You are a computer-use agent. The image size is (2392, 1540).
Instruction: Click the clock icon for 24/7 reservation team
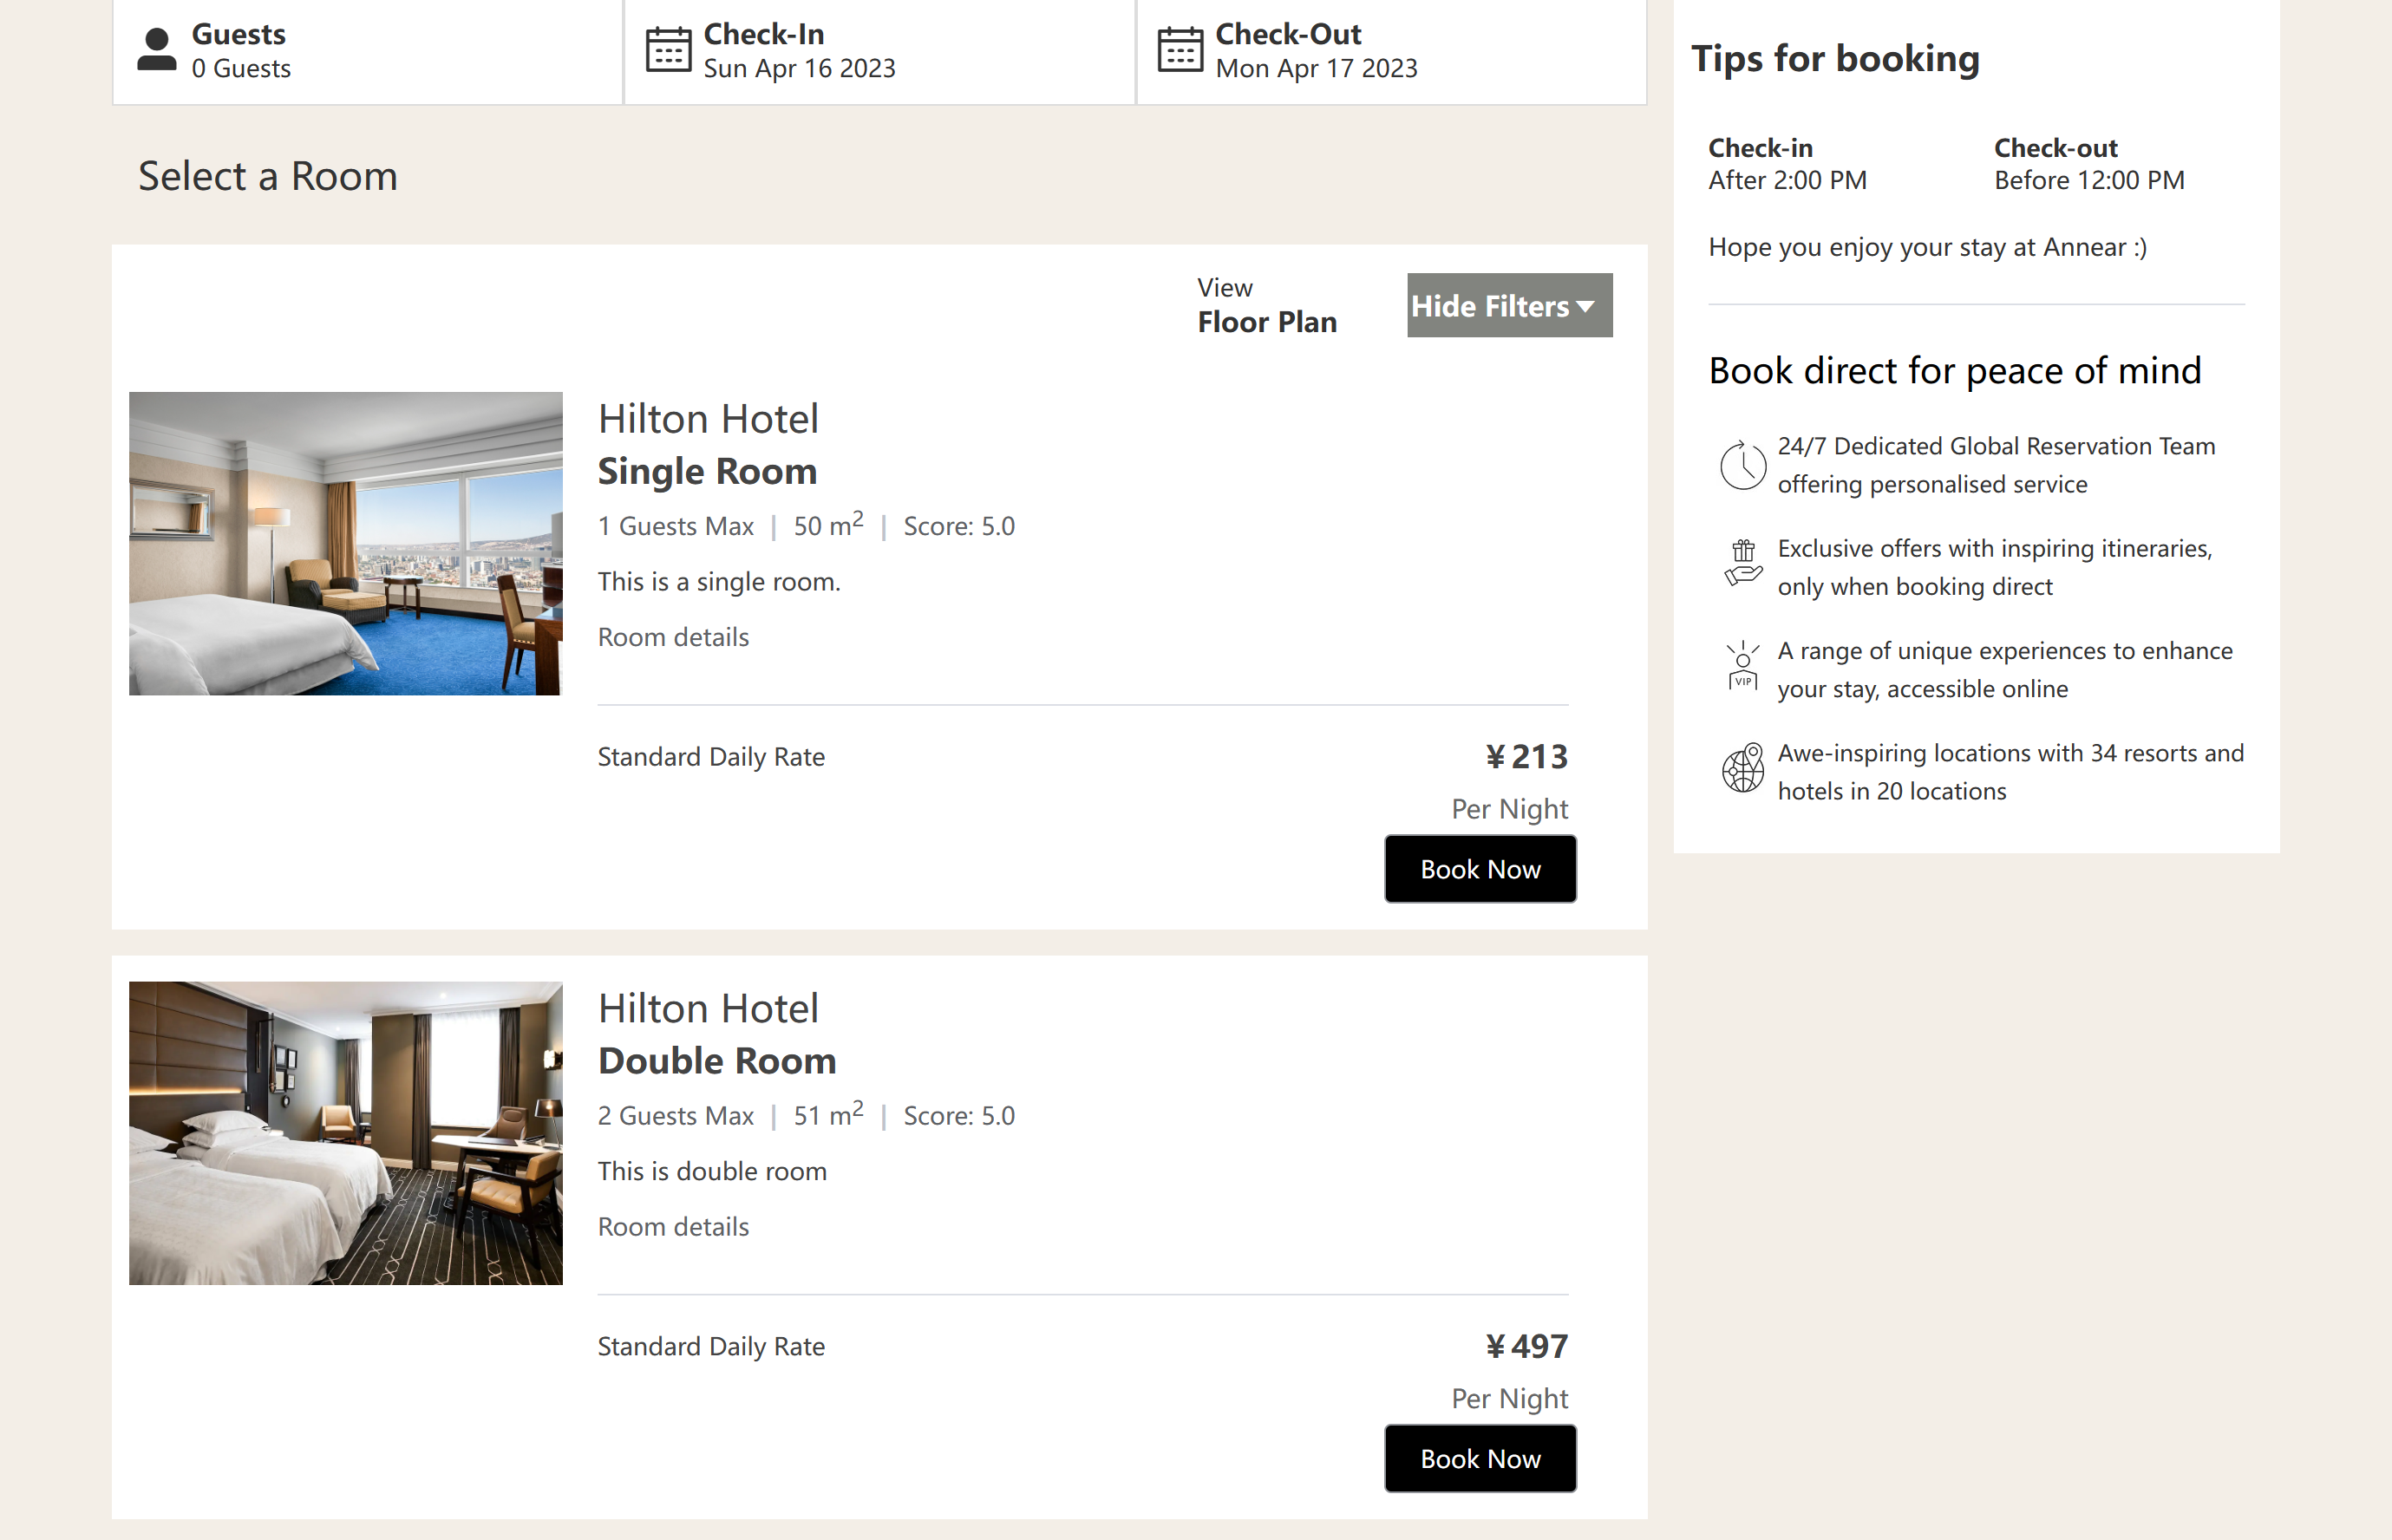coord(1743,465)
